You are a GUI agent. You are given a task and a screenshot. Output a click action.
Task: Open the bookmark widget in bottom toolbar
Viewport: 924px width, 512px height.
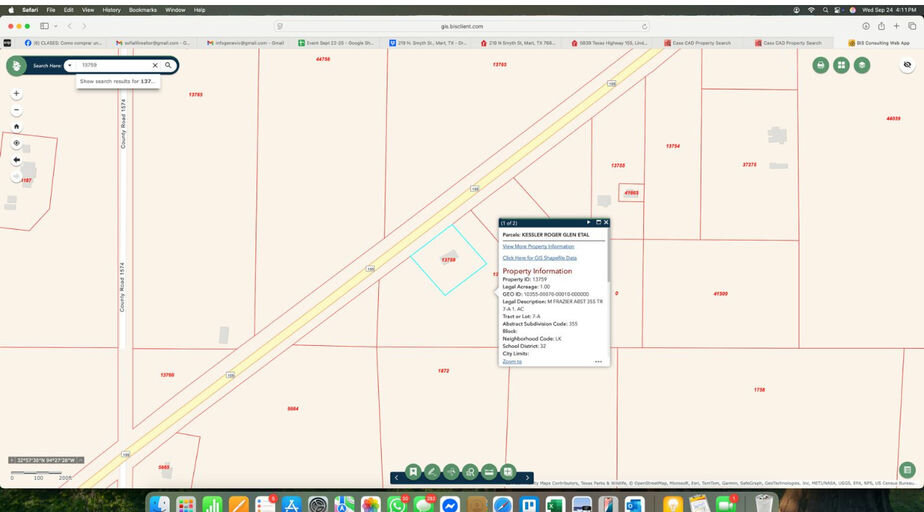coord(412,472)
